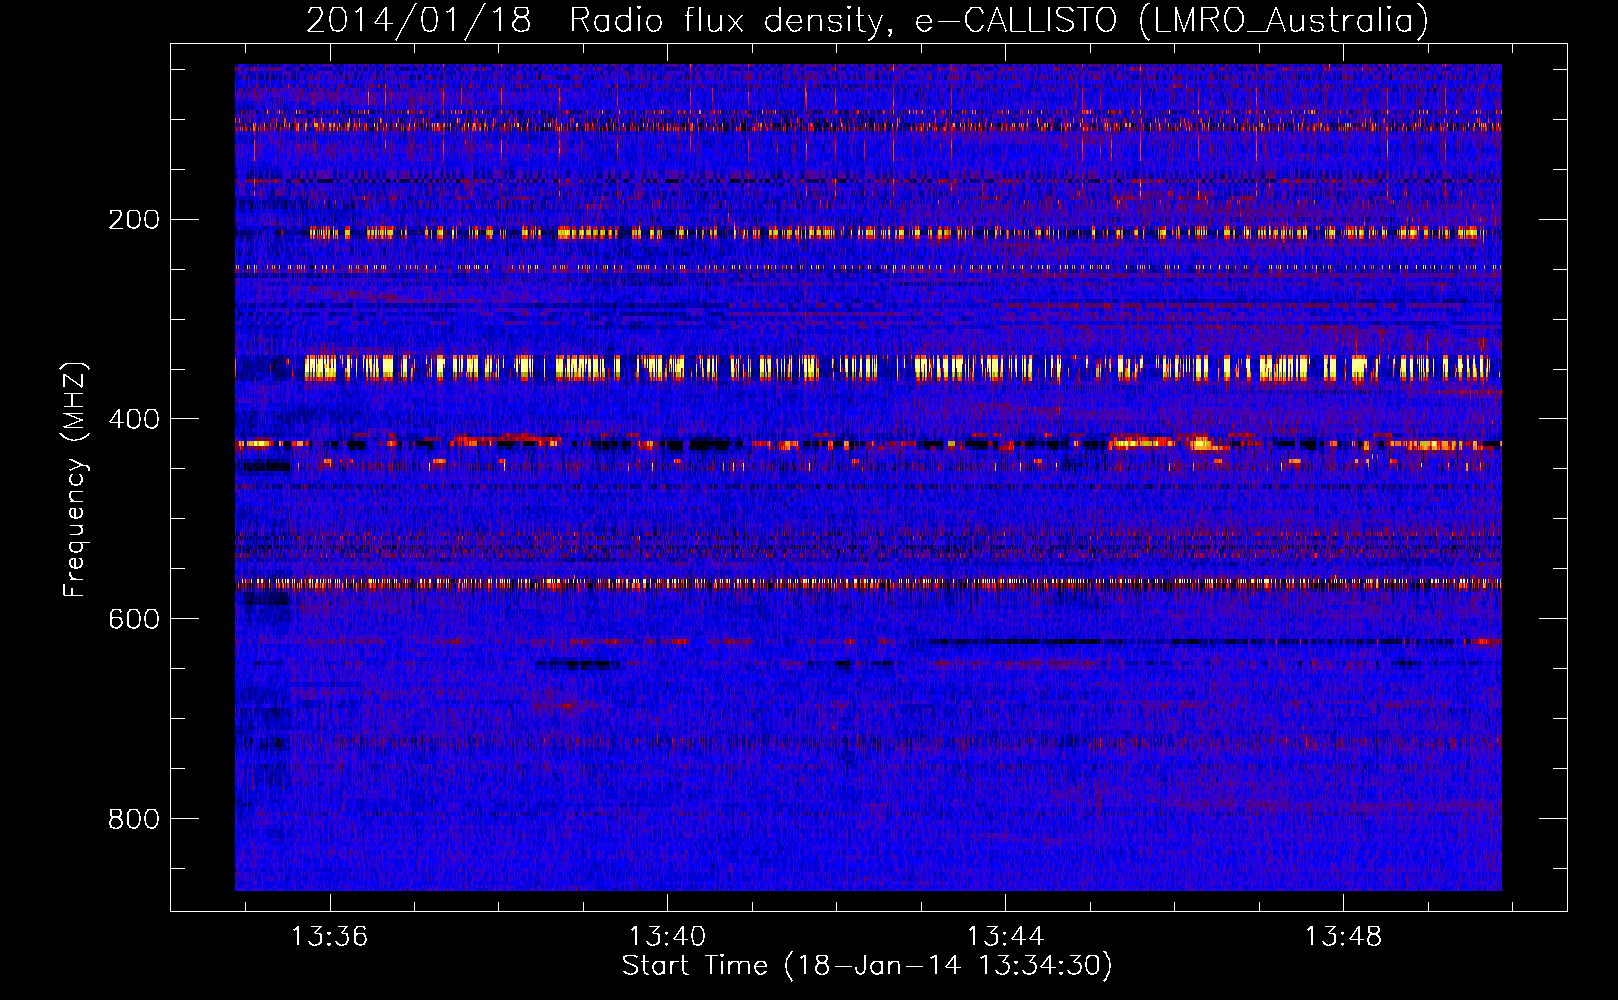Select the 600 frequency tick label
The width and height of the screenshot is (1618, 1000).
click(134, 619)
